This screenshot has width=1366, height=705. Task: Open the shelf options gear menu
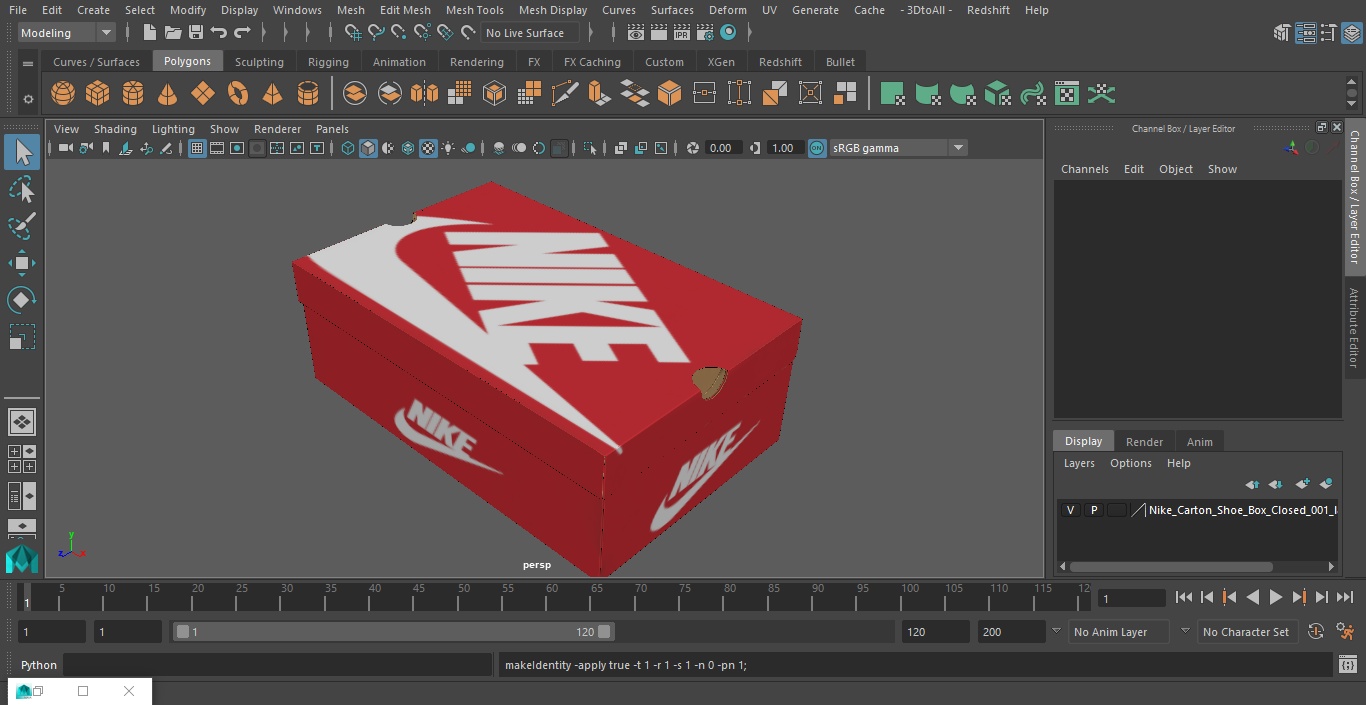coord(28,99)
